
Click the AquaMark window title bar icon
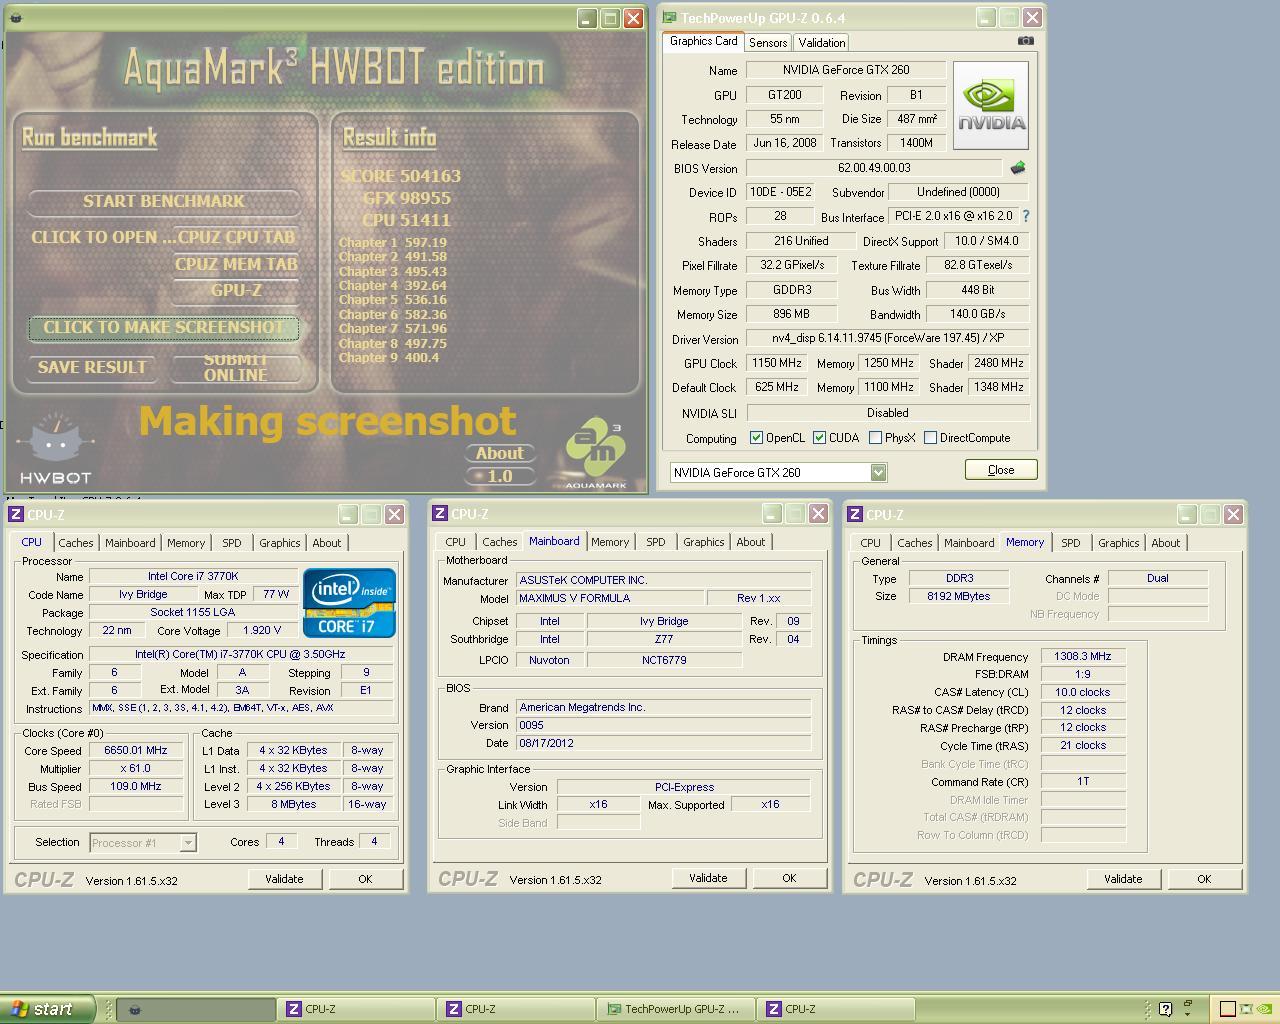tap(16, 18)
